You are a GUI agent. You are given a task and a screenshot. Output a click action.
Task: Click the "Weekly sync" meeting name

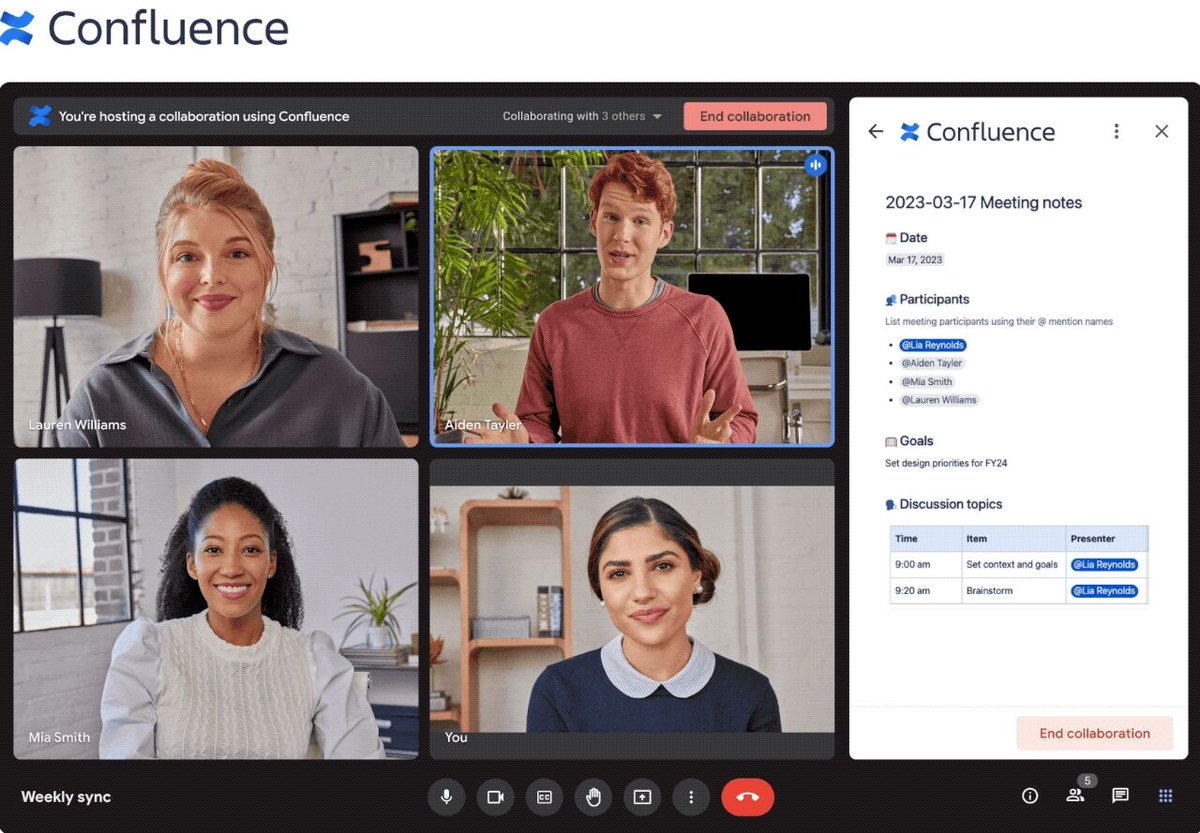(x=66, y=797)
